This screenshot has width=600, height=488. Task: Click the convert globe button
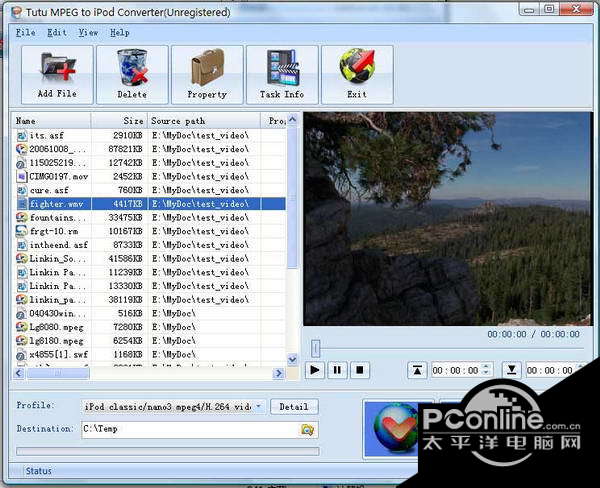[394, 428]
